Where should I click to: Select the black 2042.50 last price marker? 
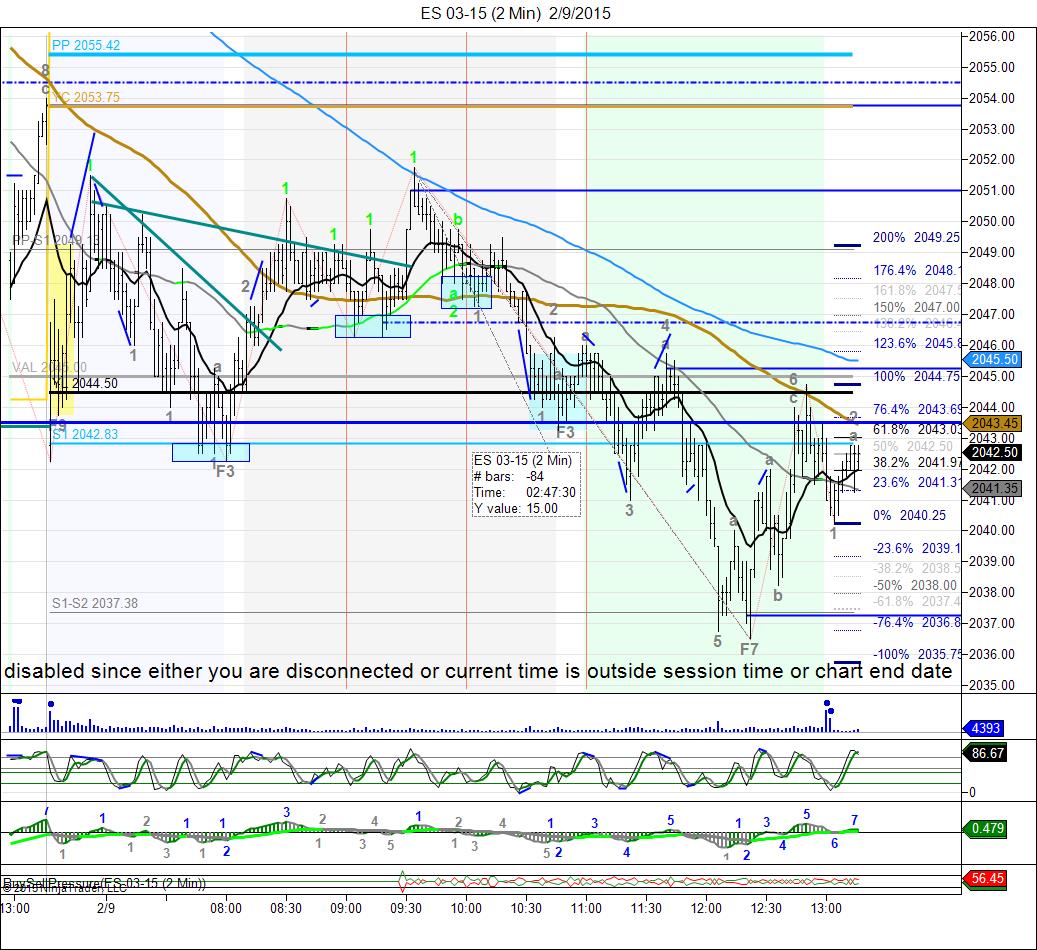pos(993,453)
